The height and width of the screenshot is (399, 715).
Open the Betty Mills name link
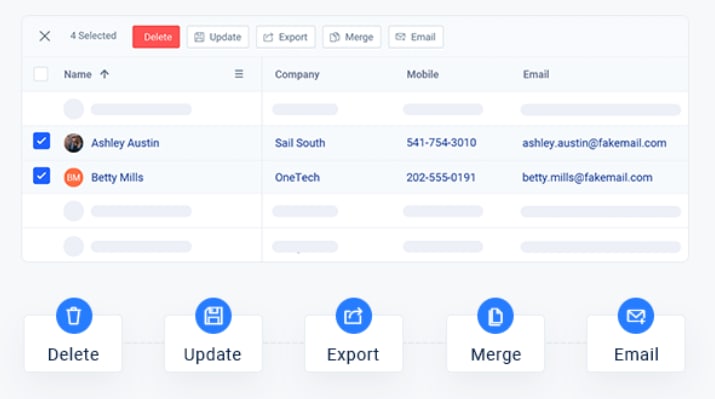point(117,177)
